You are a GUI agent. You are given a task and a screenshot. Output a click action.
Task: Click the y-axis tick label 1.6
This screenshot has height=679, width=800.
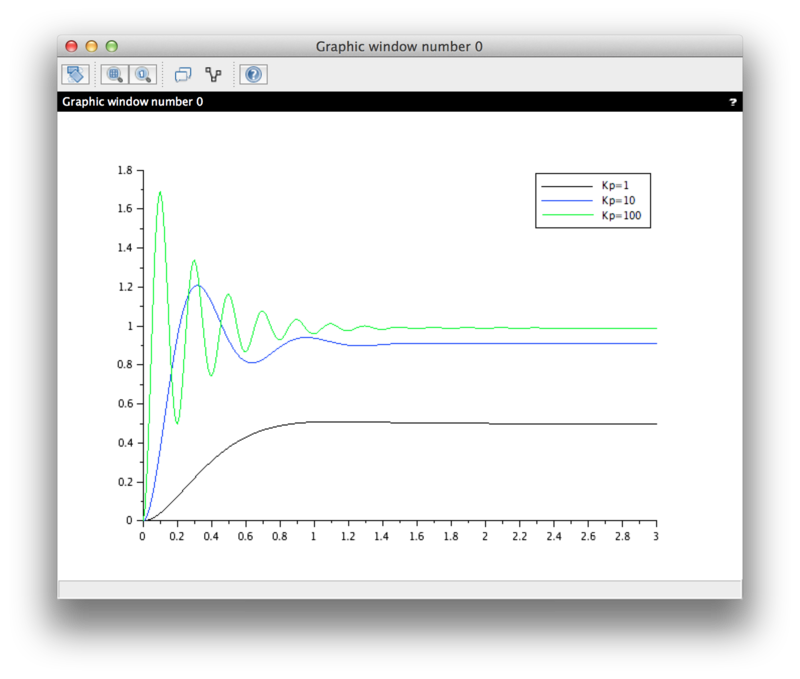click(125, 209)
